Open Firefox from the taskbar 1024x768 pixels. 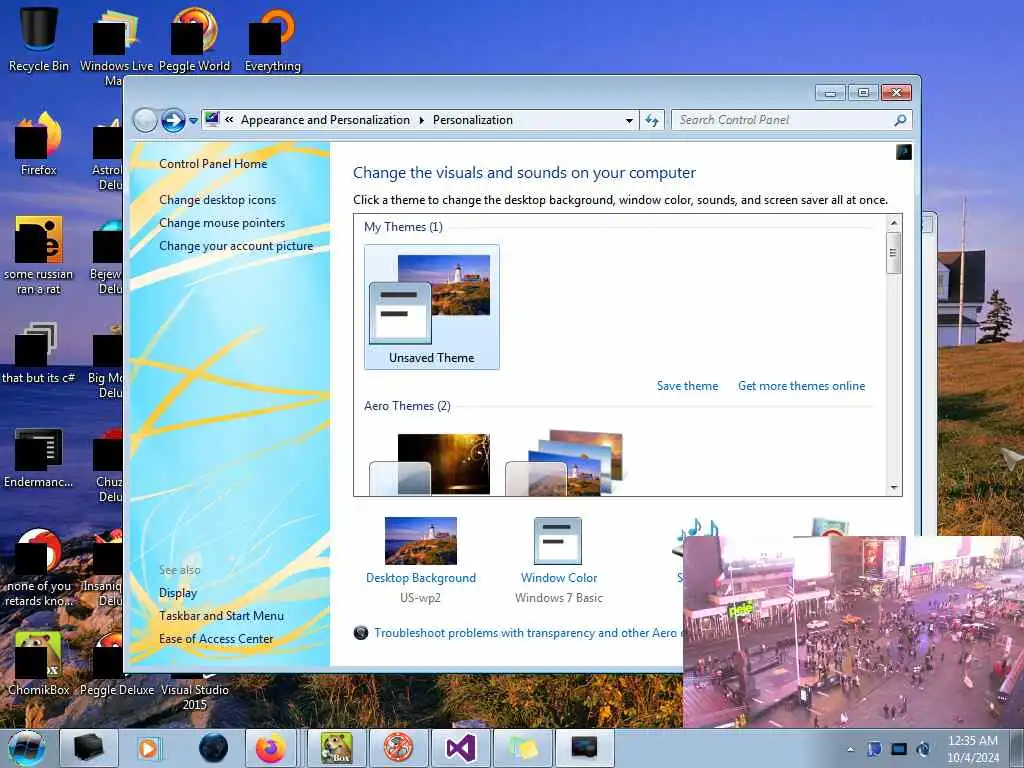pos(270,748)
